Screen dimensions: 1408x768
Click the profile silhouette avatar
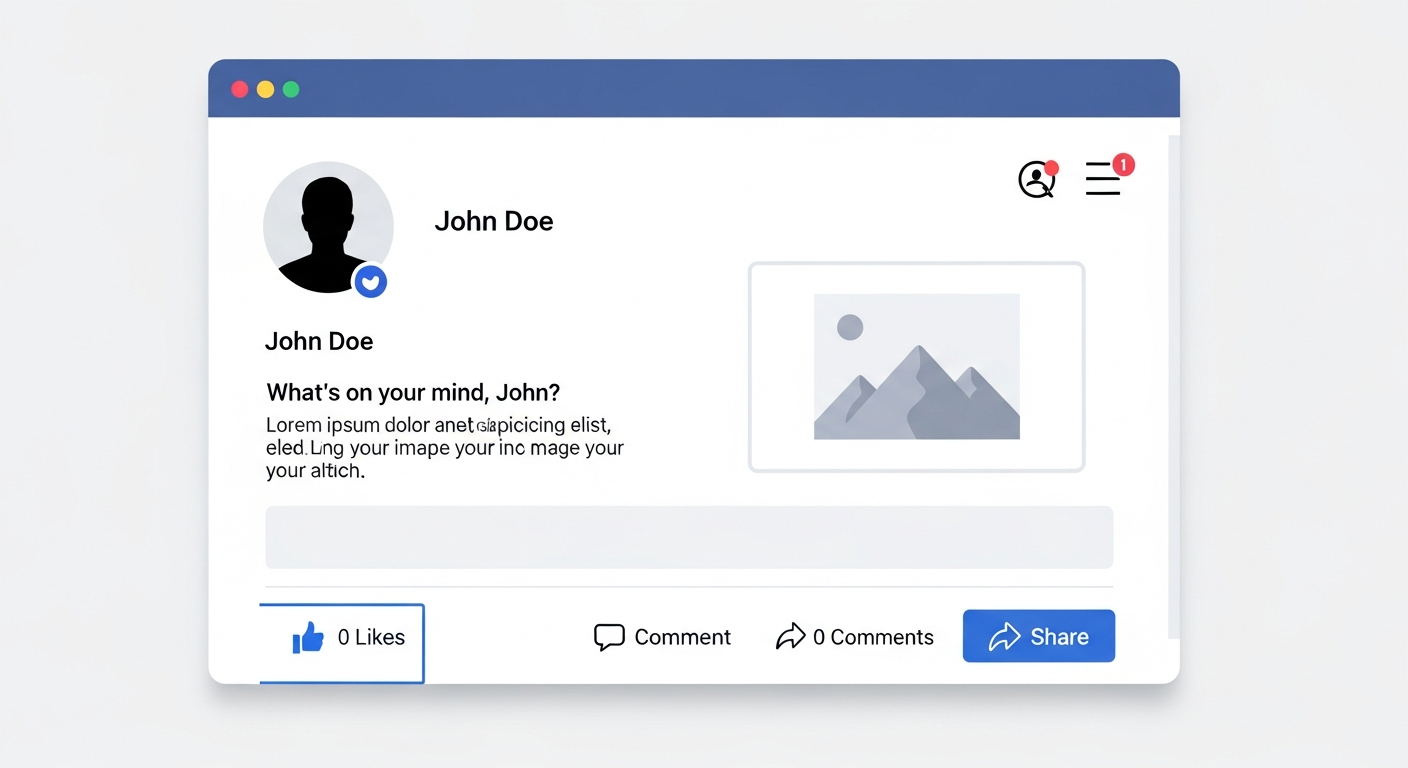pyautogui.click(x=328, y=227)
